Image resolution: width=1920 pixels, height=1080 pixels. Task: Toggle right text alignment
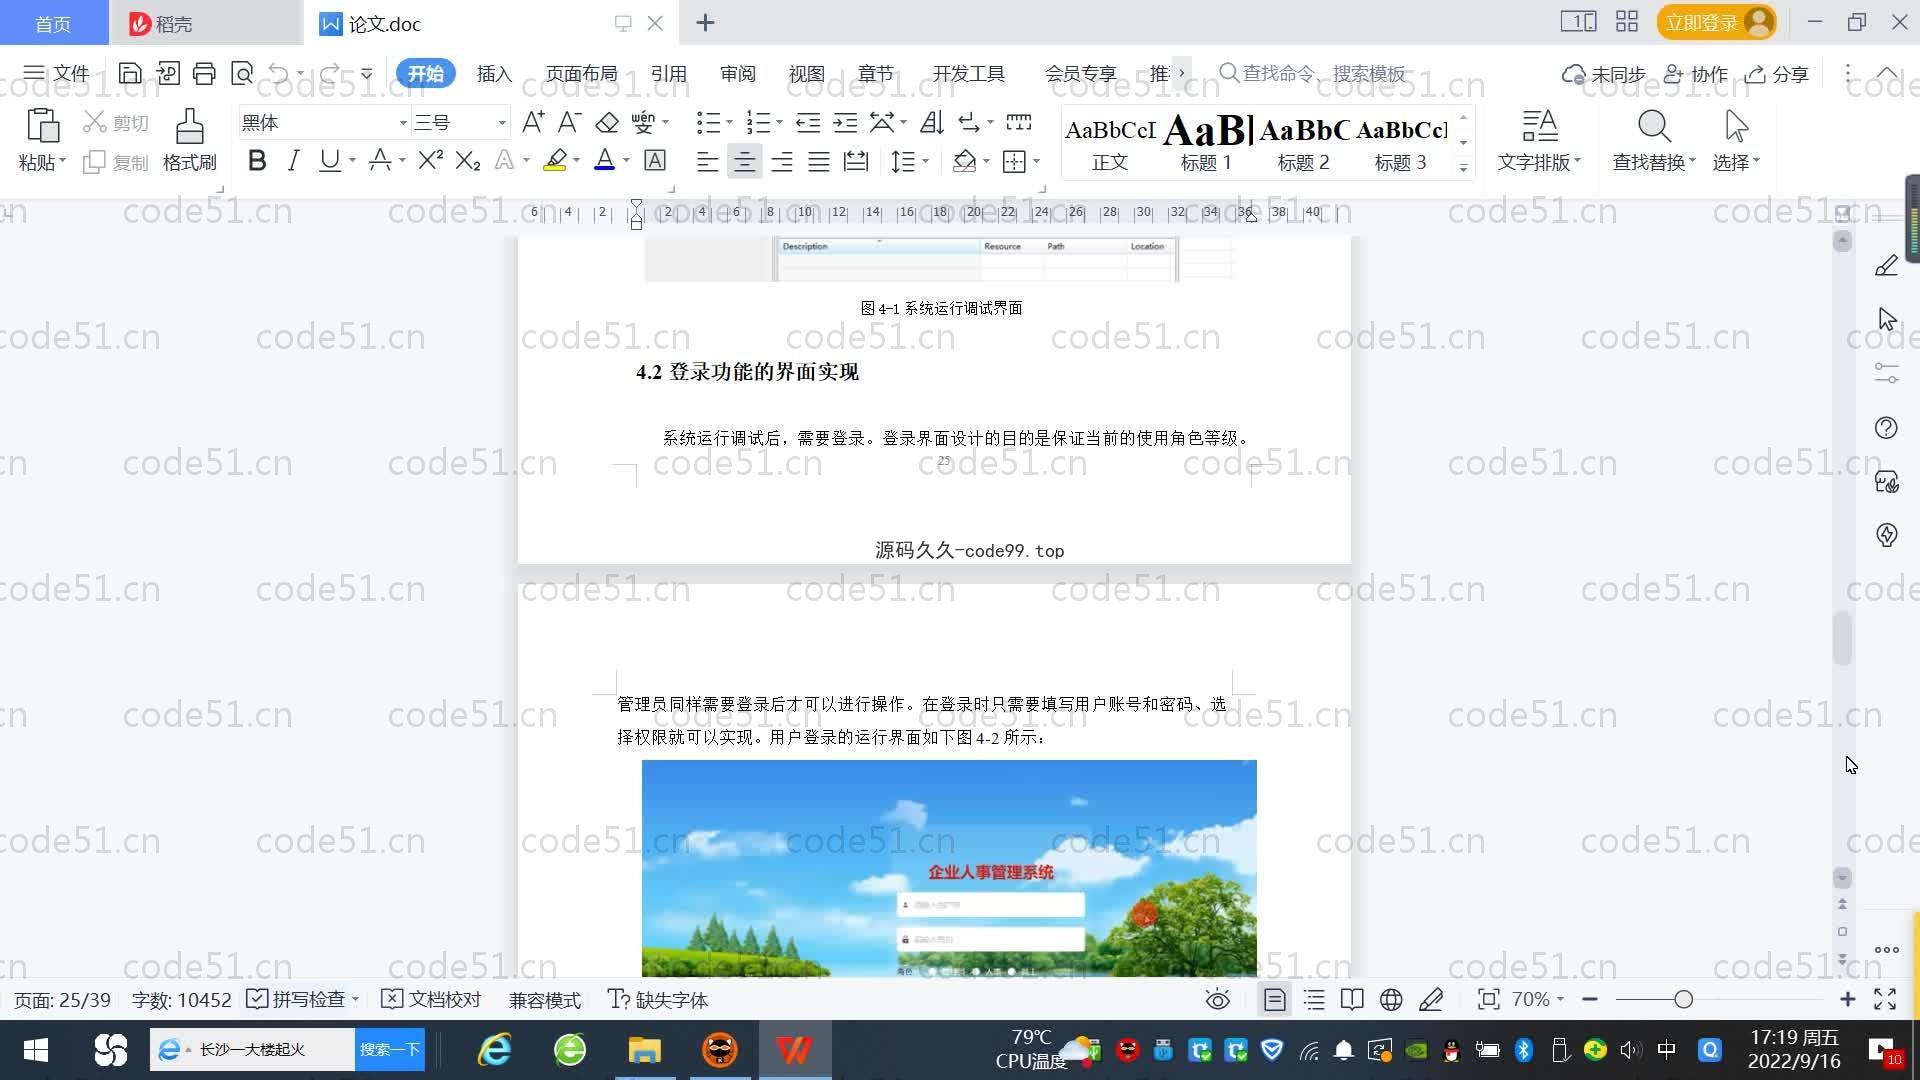pos(782,161)
